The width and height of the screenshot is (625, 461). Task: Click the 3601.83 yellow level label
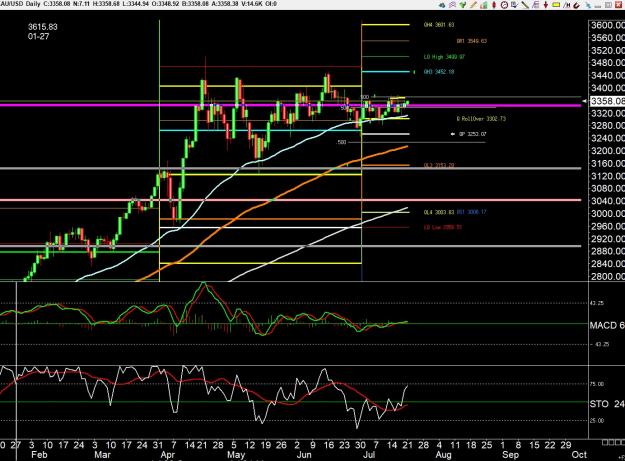click(439, 25)
